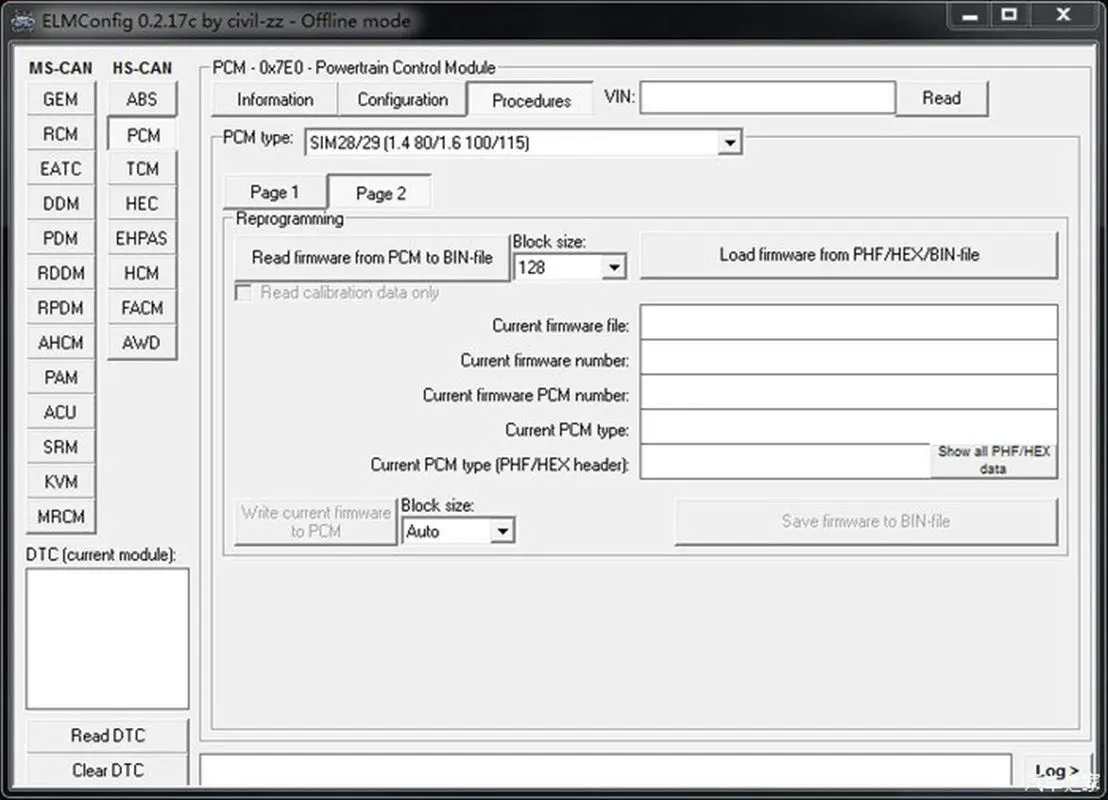Select the HEC module

tap(142, 204)
